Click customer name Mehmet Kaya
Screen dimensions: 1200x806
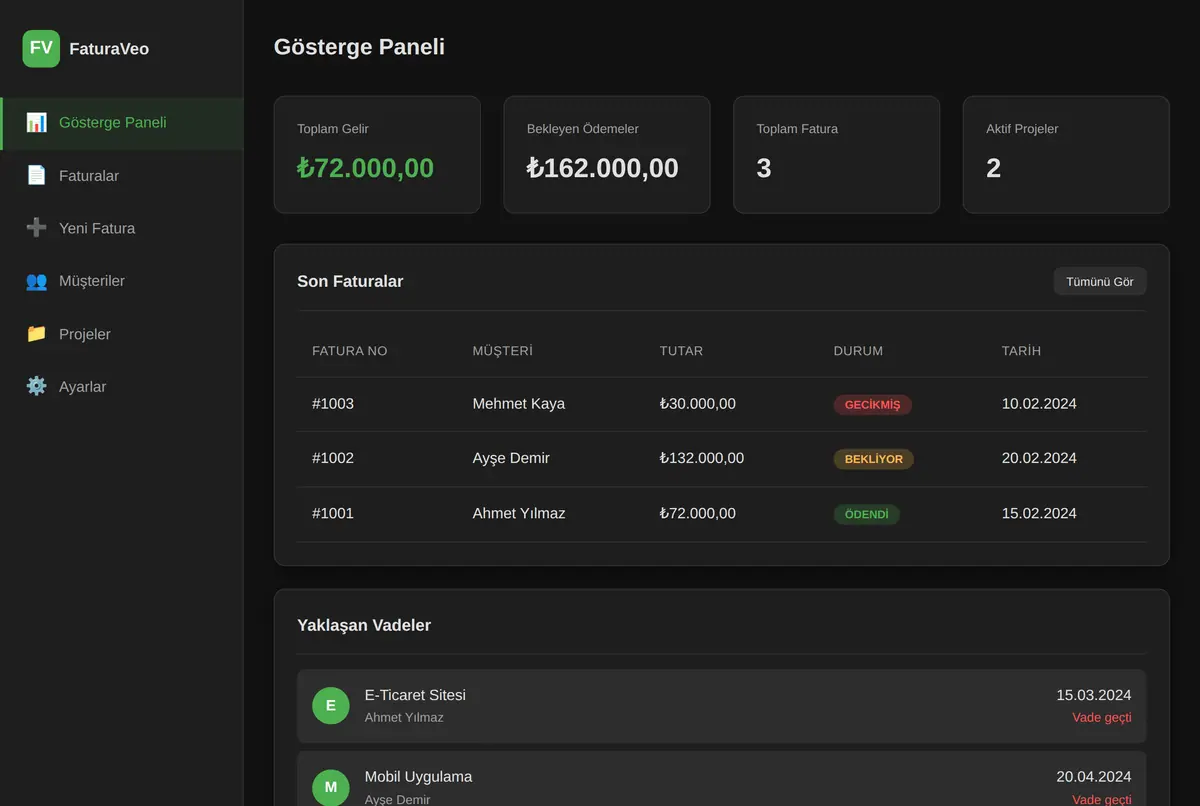click(x=519, y=404)
